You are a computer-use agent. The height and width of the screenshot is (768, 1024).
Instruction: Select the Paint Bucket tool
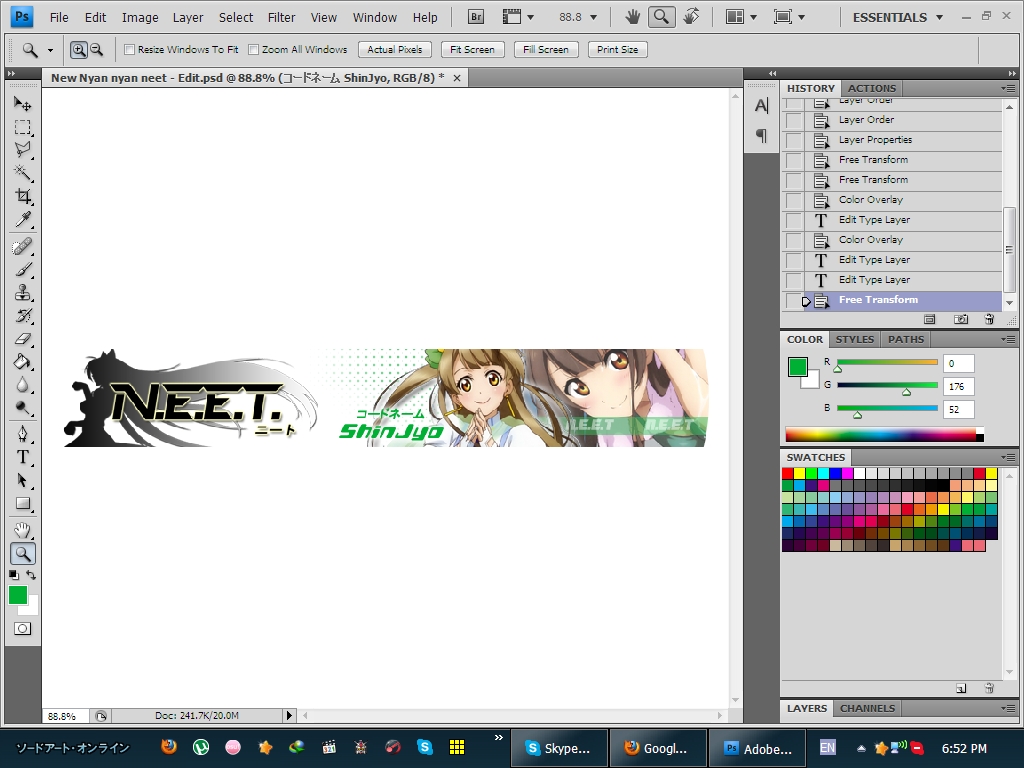[x=23, y=361]
